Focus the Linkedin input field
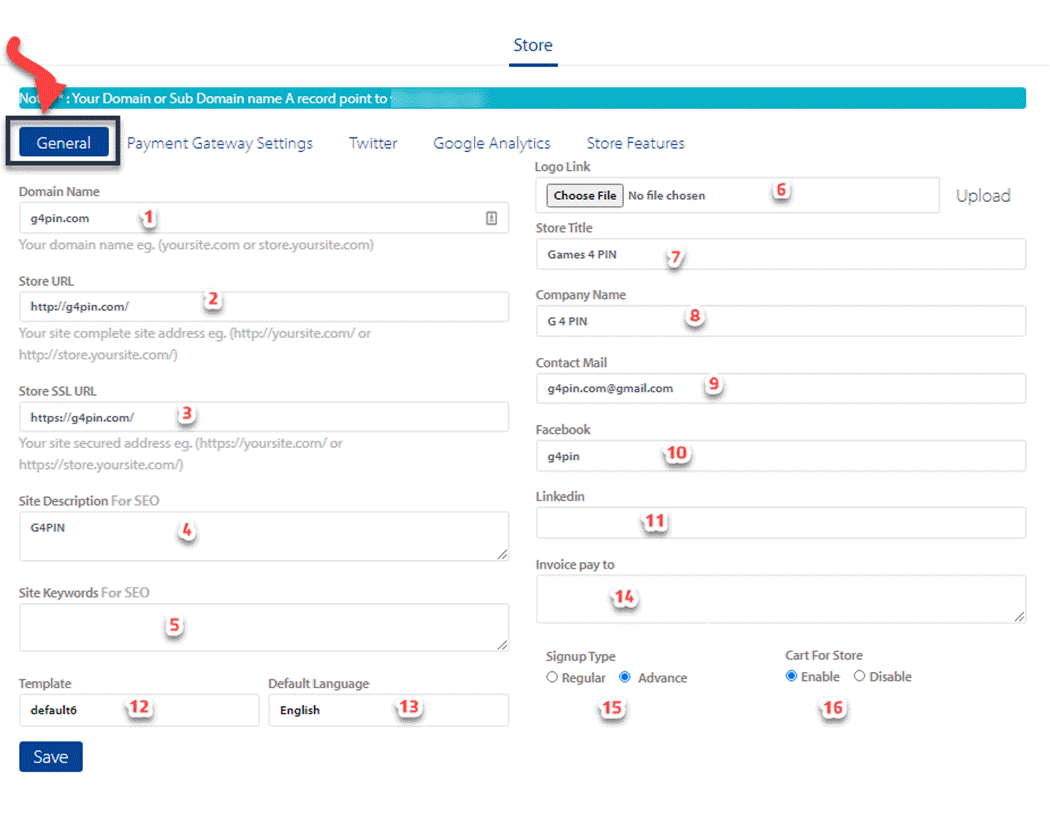This screenshot has width=1050, height=823. coord(781,522)
